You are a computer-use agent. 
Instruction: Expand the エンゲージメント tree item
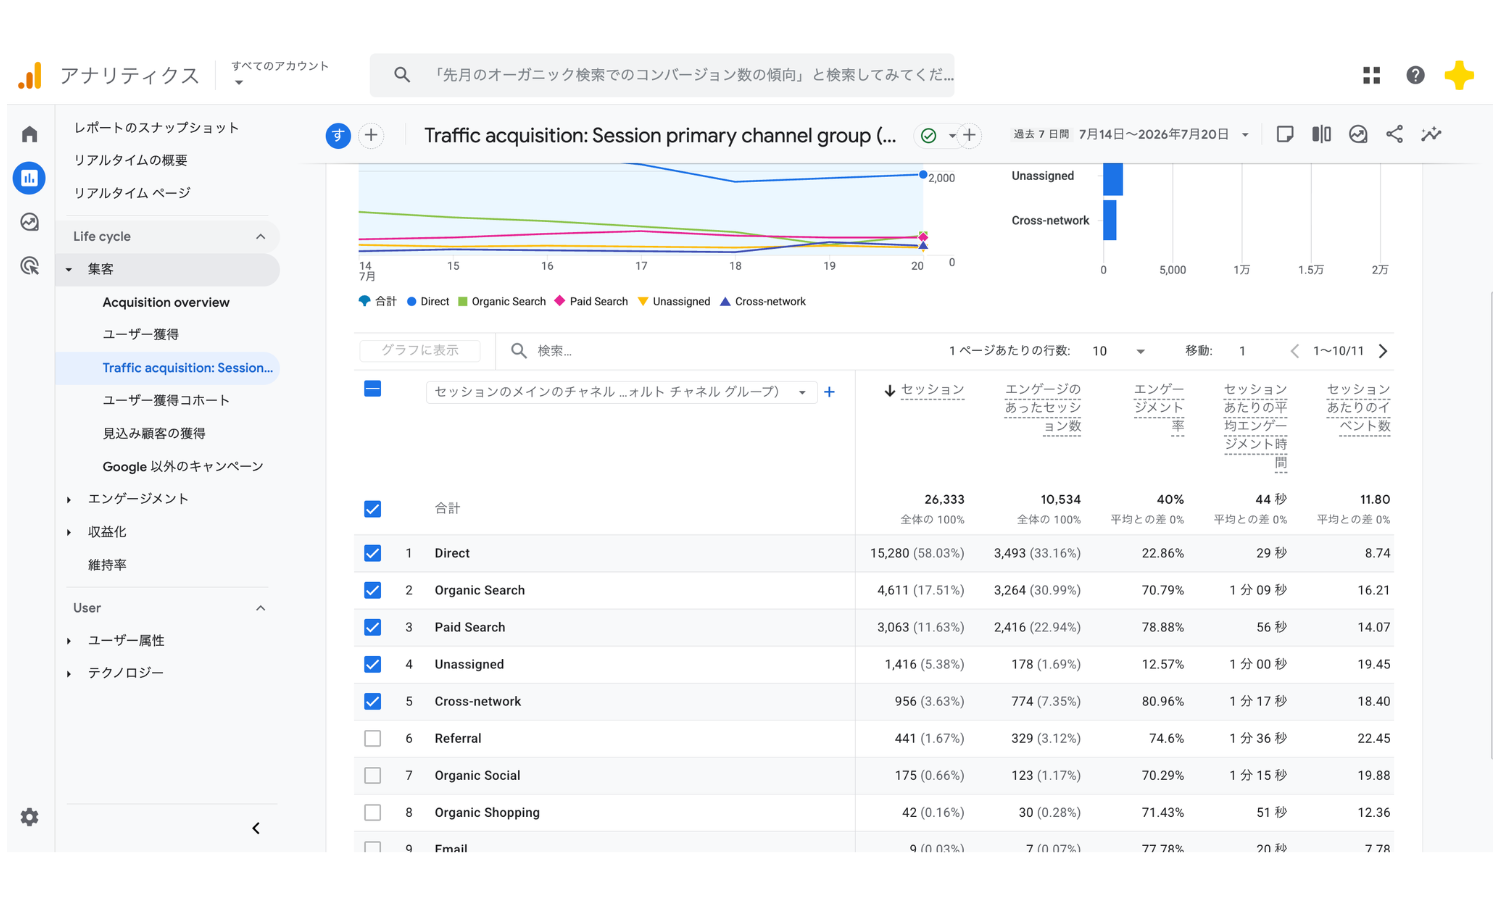(x=69, y=499)
